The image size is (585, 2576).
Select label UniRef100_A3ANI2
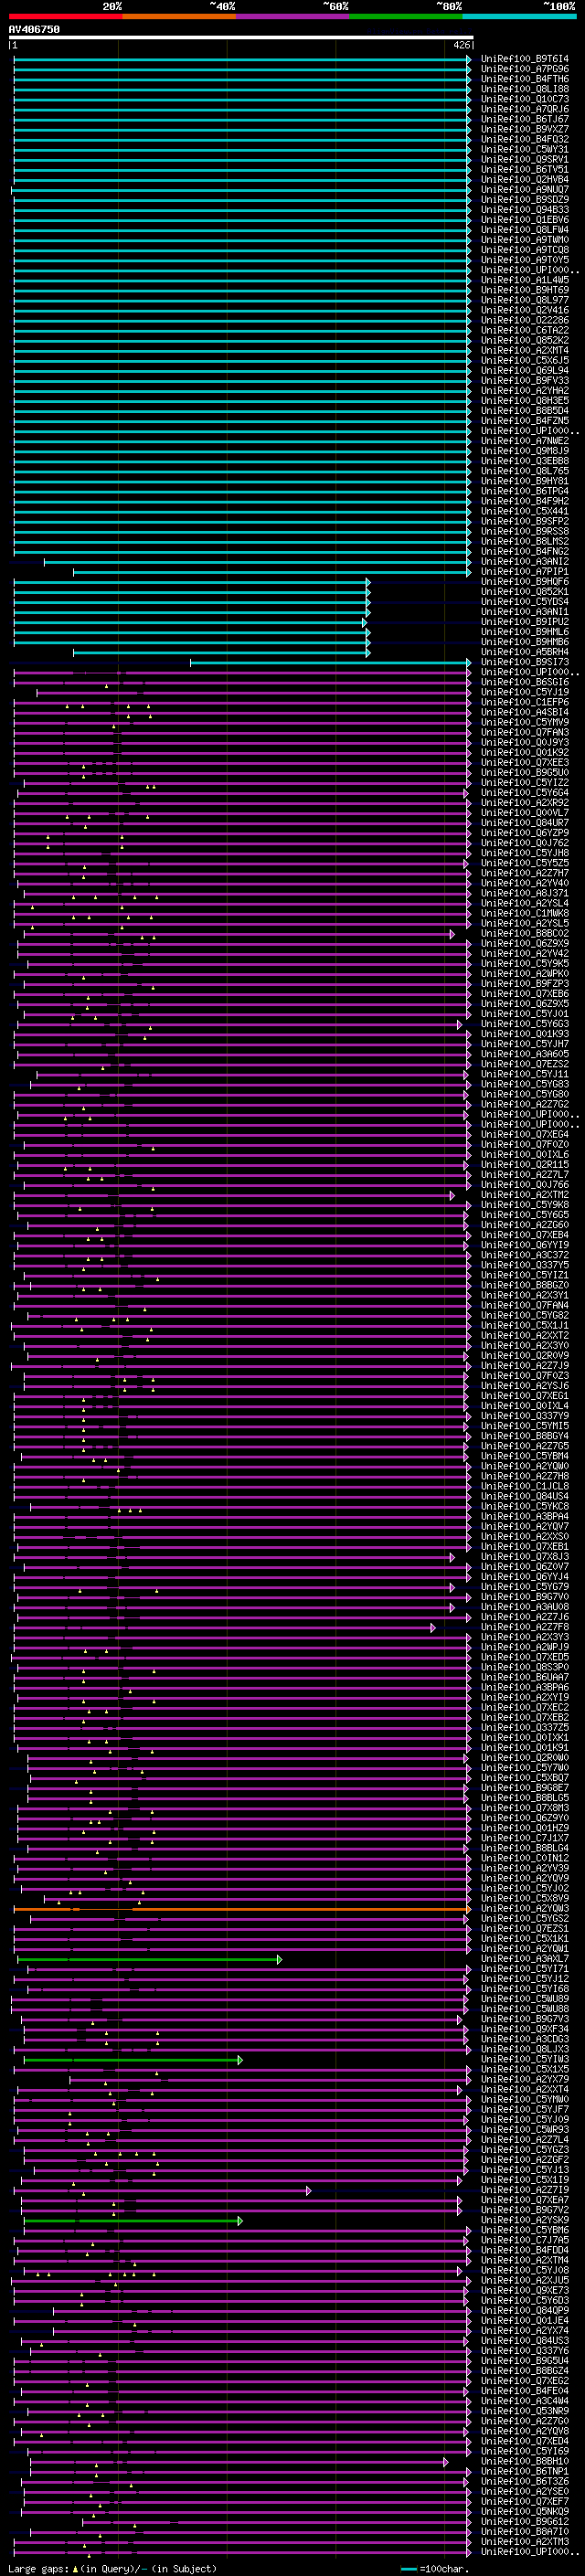point(525,562)
